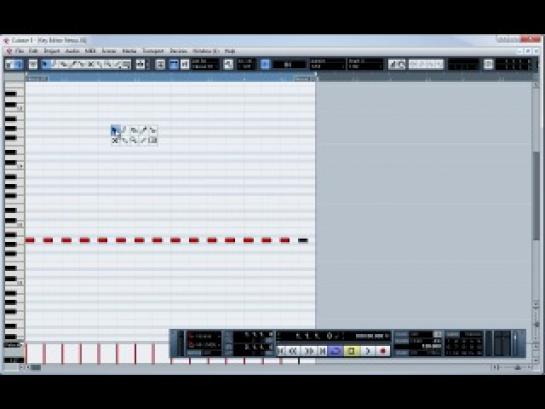Start playback with the transport Play button
Viewport: 545px width, 409px height.
pos(367,351)
